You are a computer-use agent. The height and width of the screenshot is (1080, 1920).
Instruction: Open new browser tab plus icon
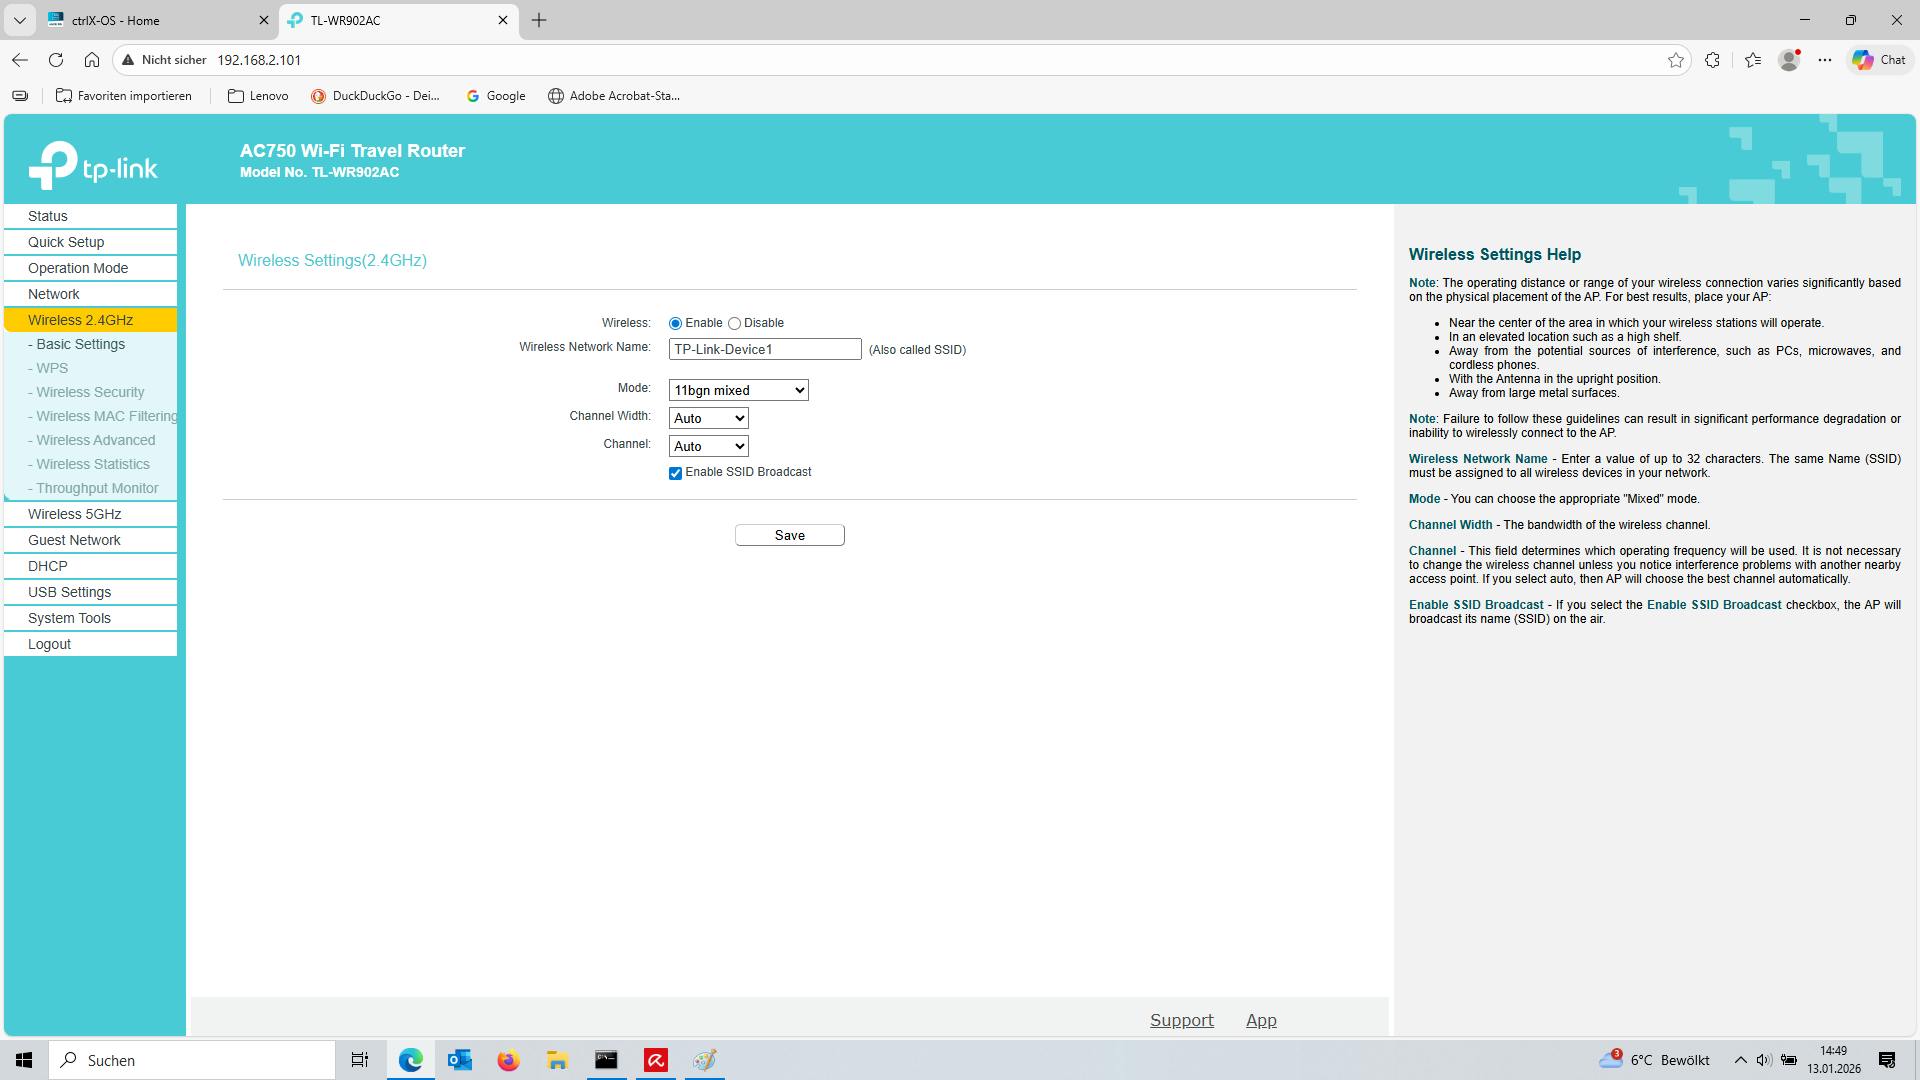pyautogui.click(x=539, y=20)
